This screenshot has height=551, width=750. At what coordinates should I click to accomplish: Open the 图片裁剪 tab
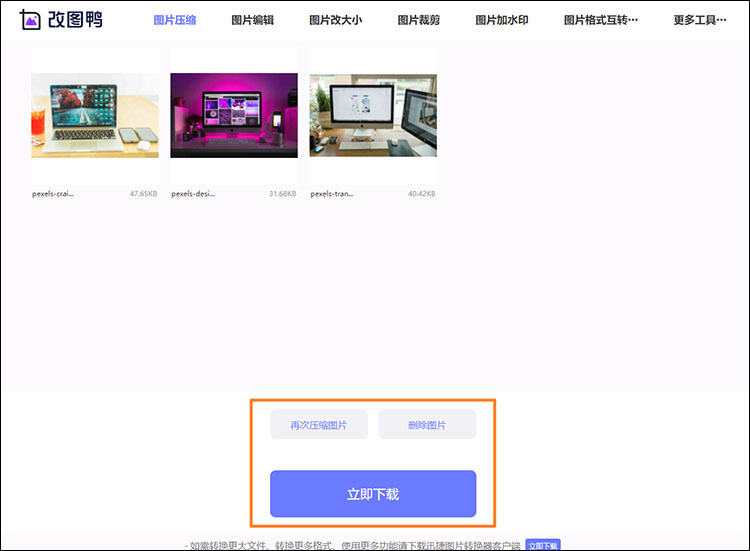419,20
